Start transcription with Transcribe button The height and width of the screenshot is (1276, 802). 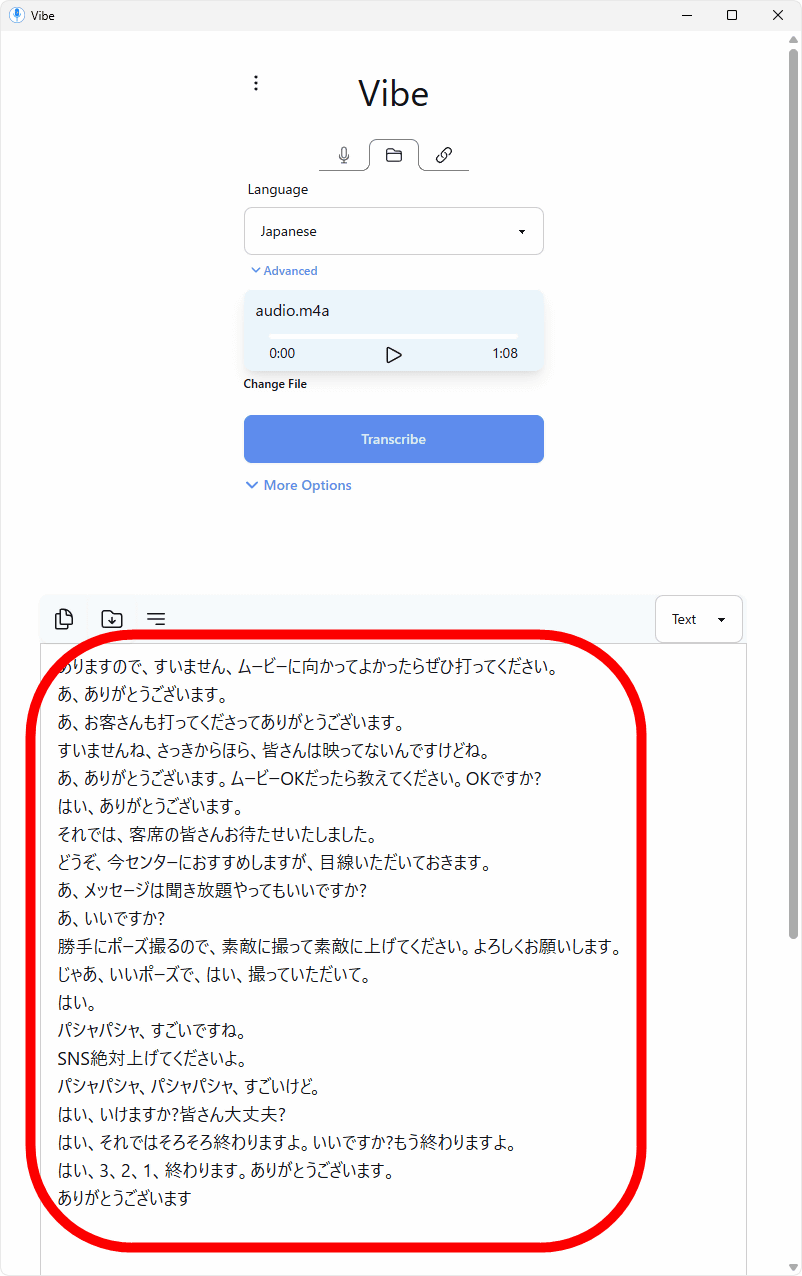[x=394, y=439]
